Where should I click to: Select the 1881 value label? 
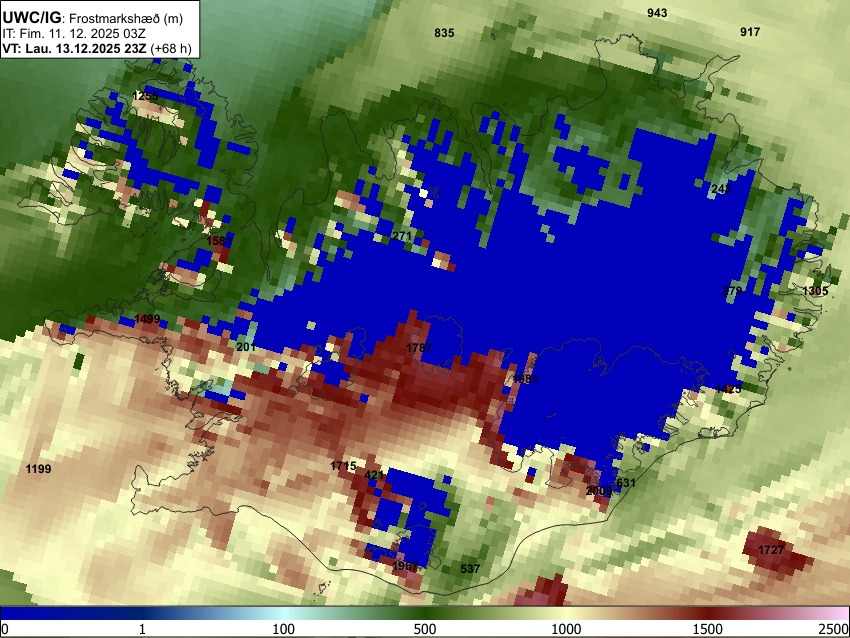pyautogui.click(x=525, y=379)
